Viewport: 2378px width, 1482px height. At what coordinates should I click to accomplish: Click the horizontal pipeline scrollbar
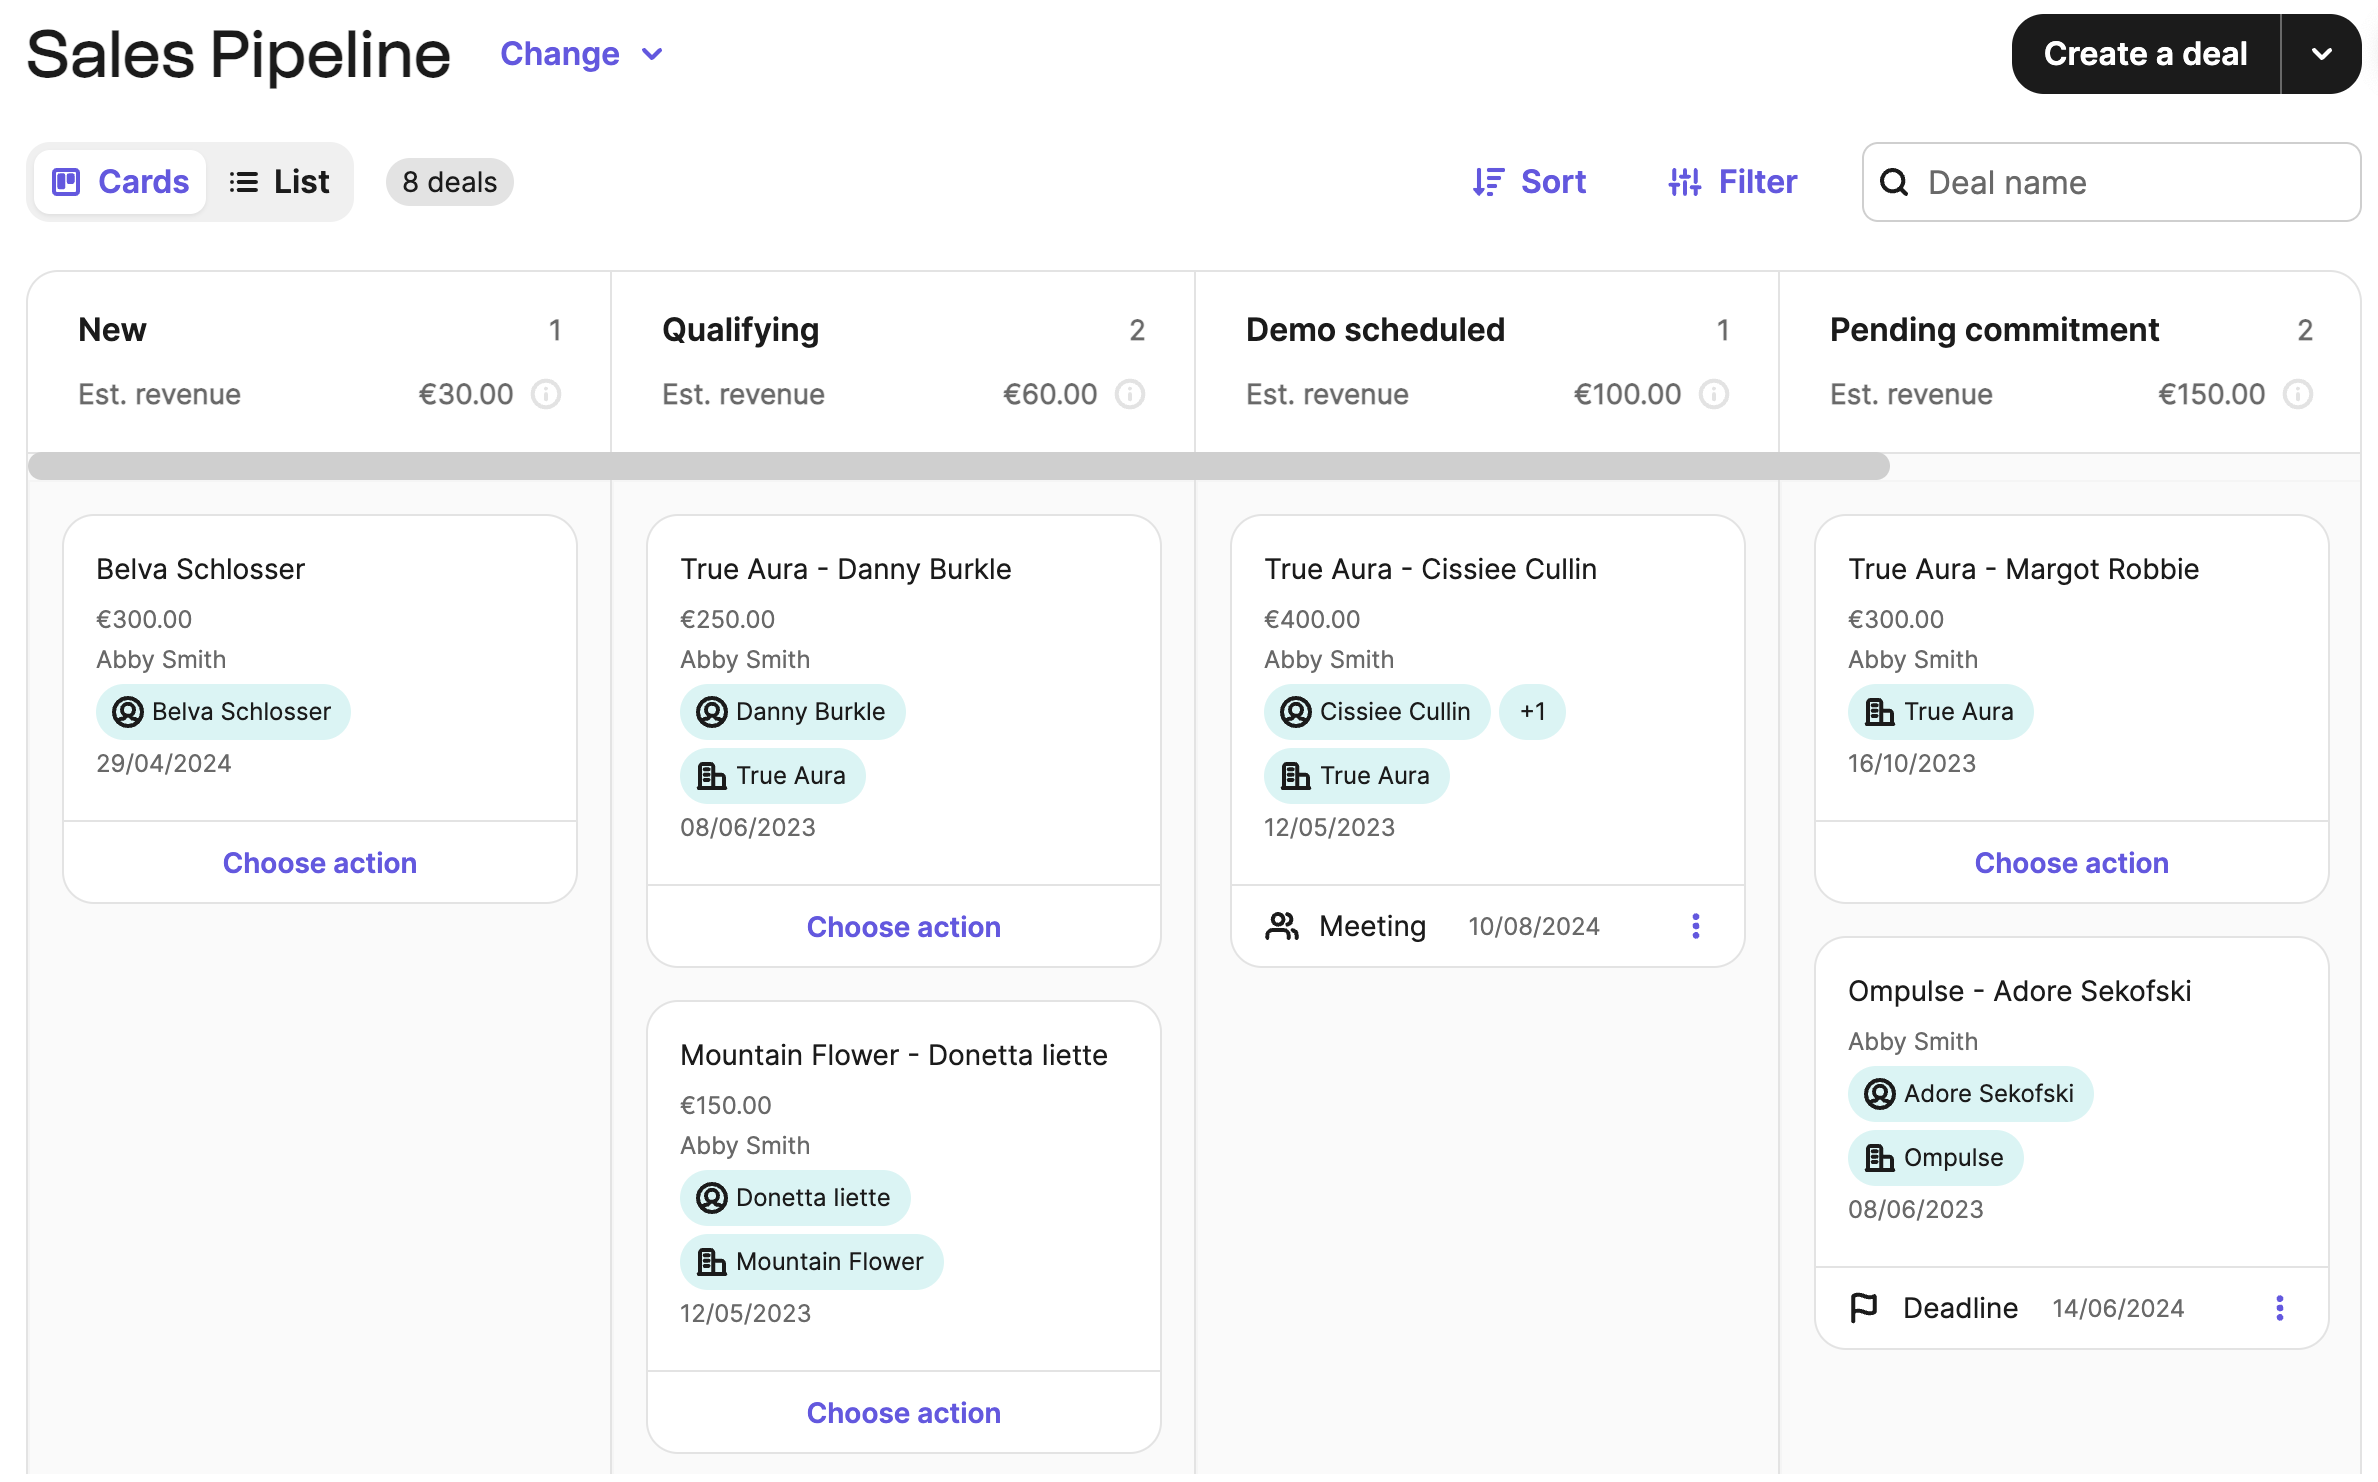click(959, 466)
